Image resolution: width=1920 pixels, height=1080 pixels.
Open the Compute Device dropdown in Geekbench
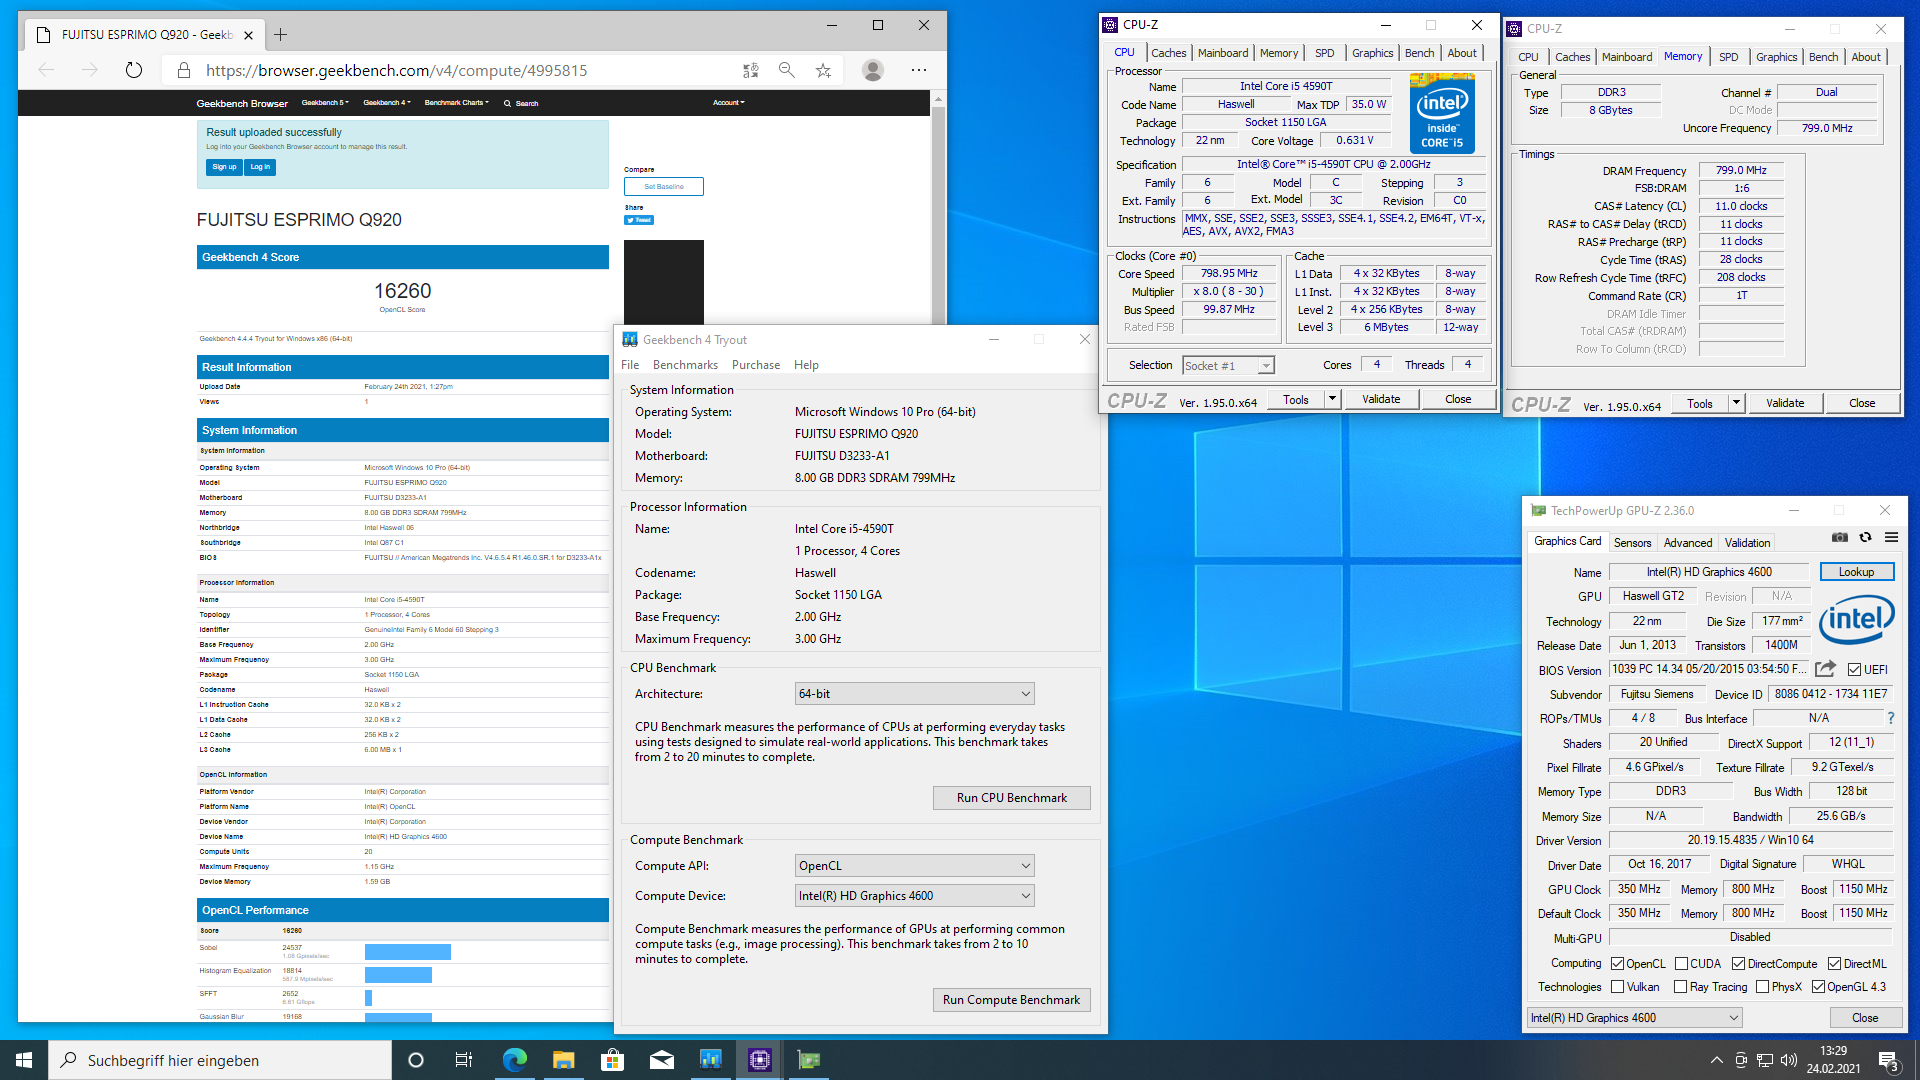click(914, 896)
